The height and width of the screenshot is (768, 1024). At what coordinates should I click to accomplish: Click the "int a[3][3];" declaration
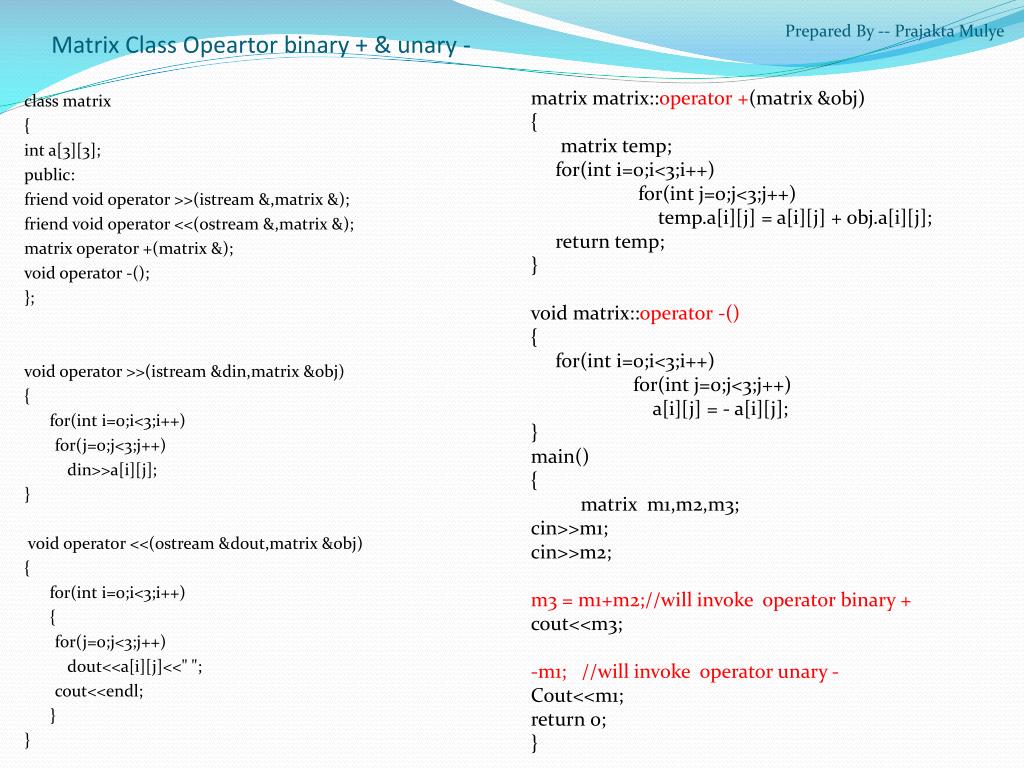pos(63,151)
